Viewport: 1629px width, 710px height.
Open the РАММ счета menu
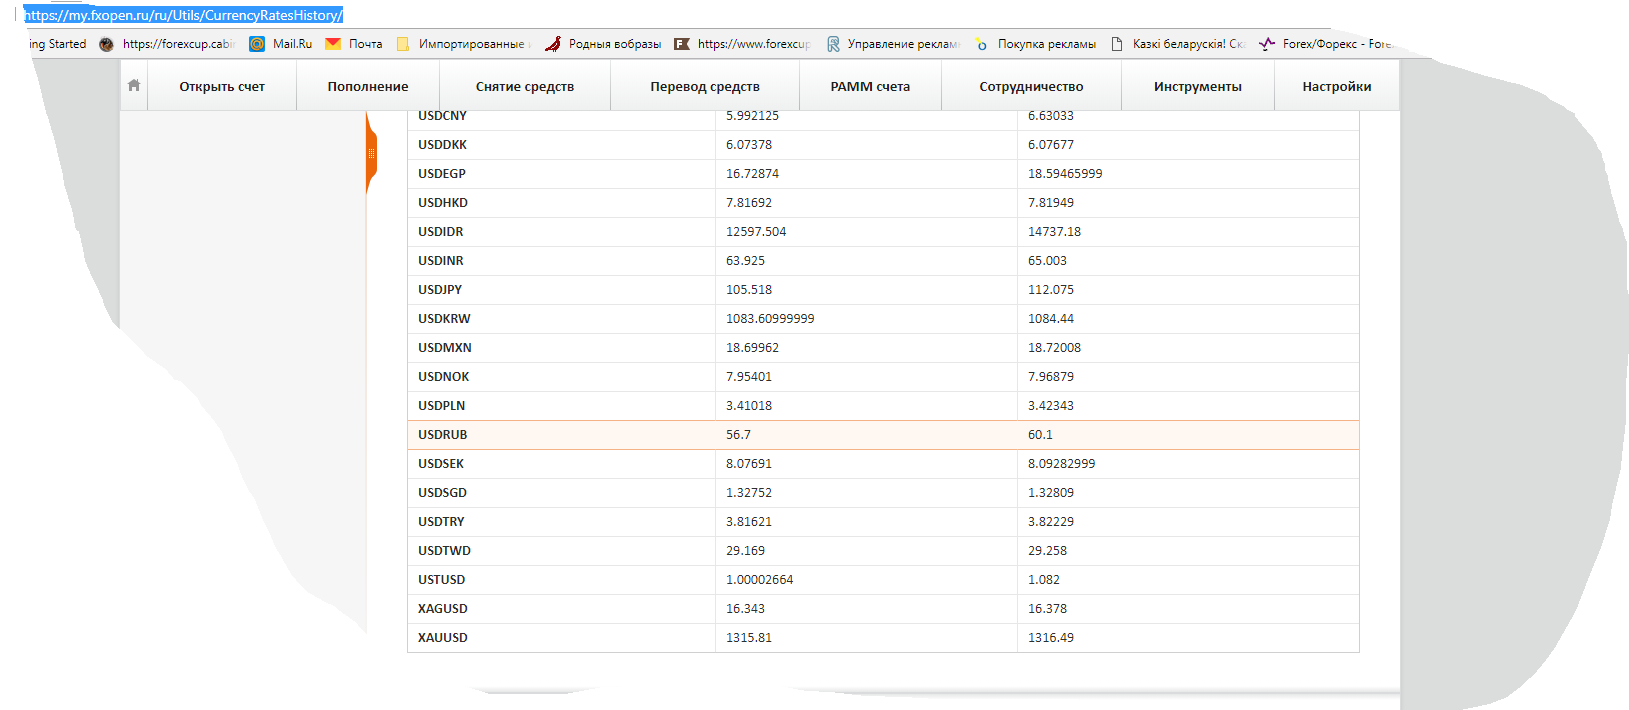[870, 87]
